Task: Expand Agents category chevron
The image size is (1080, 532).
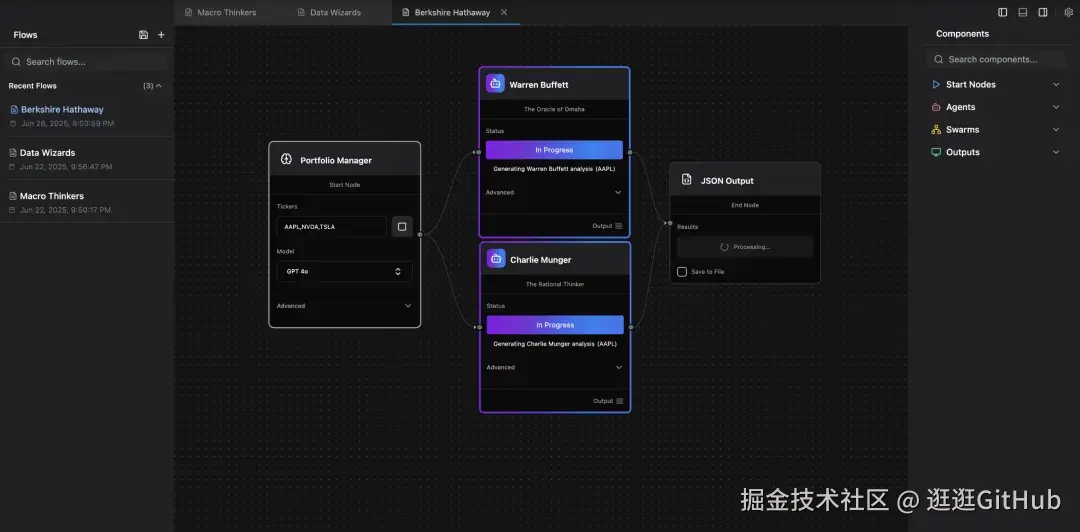Action: point(1056,107)
